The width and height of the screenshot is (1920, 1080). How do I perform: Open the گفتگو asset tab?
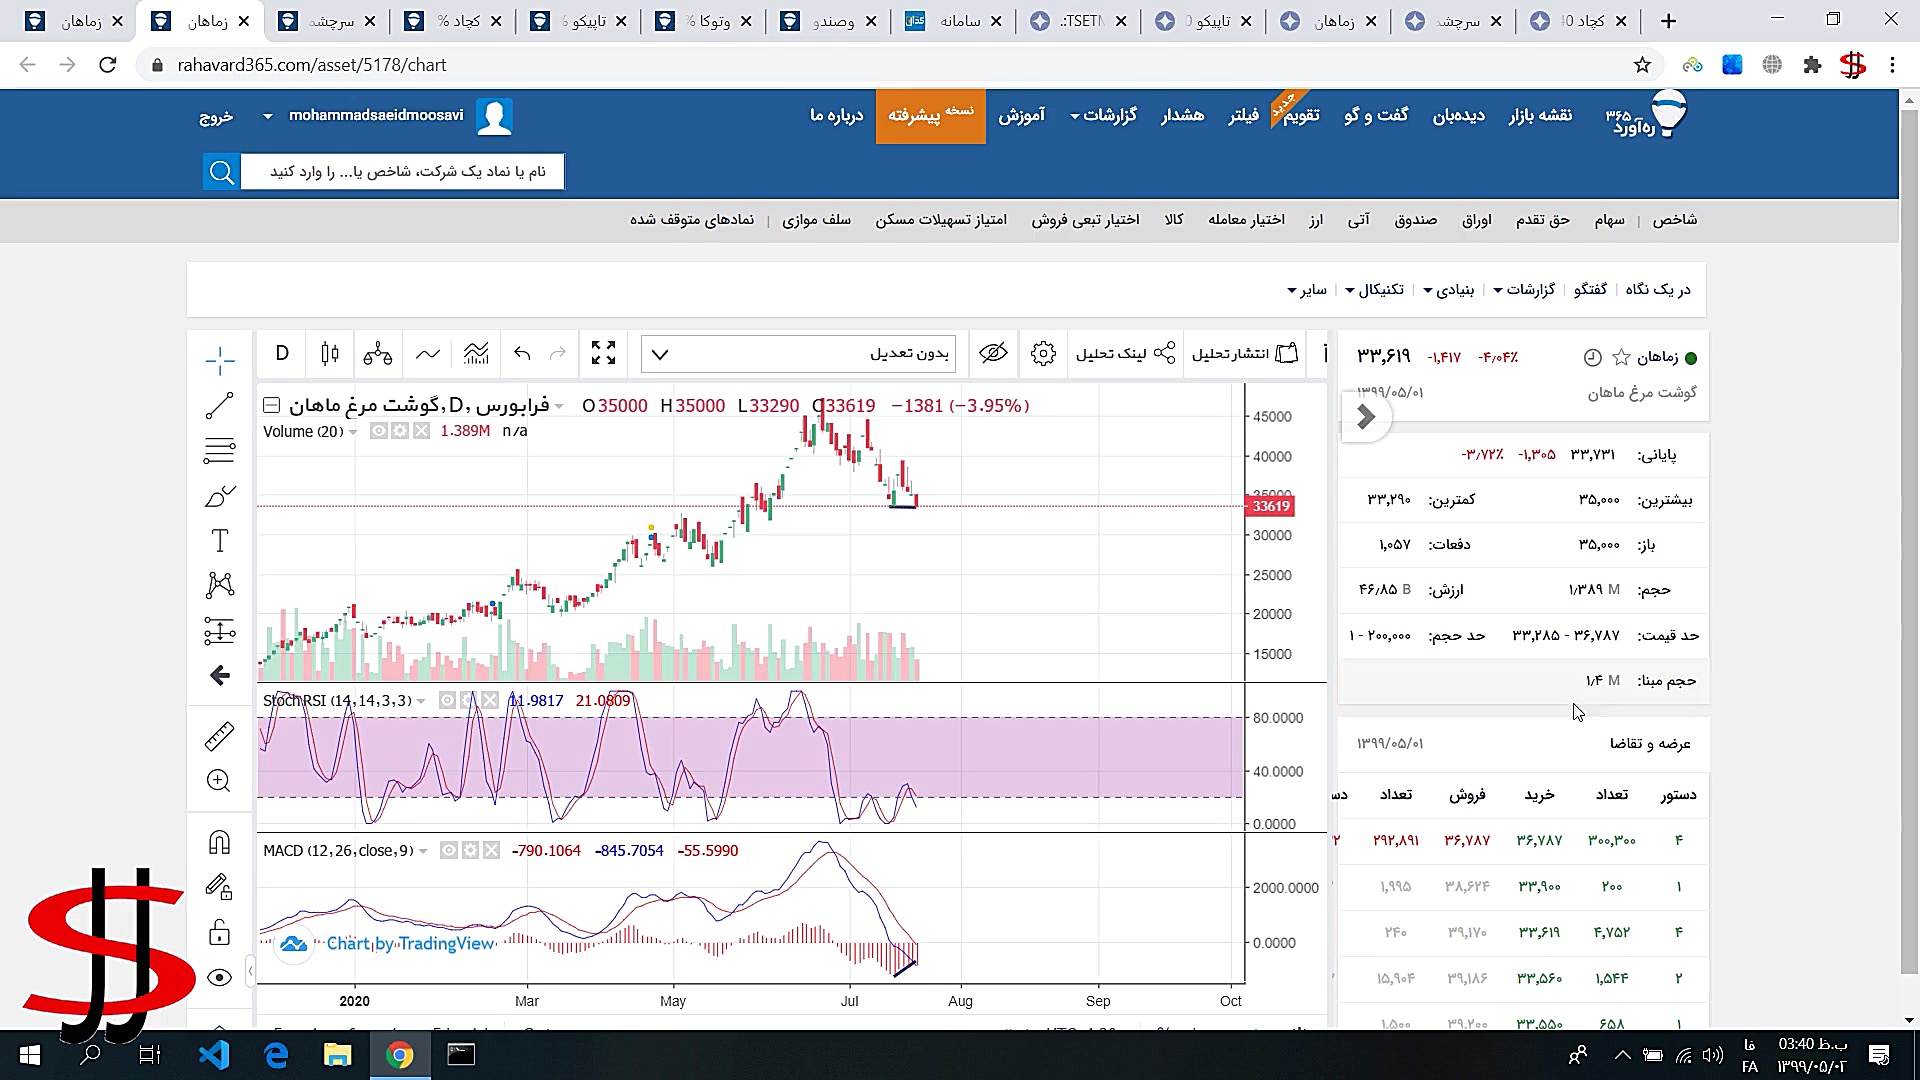(x=1591, y=289)
